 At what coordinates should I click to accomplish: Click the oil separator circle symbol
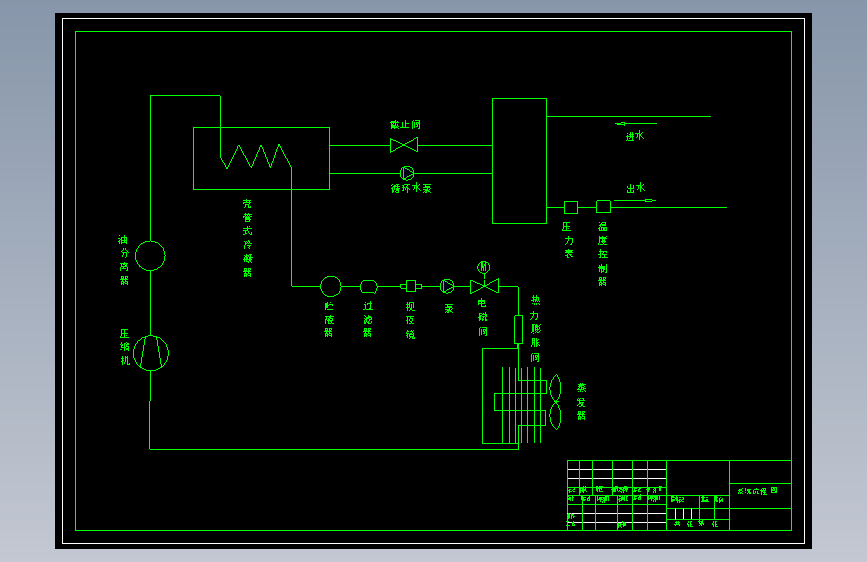coord(150,256)
